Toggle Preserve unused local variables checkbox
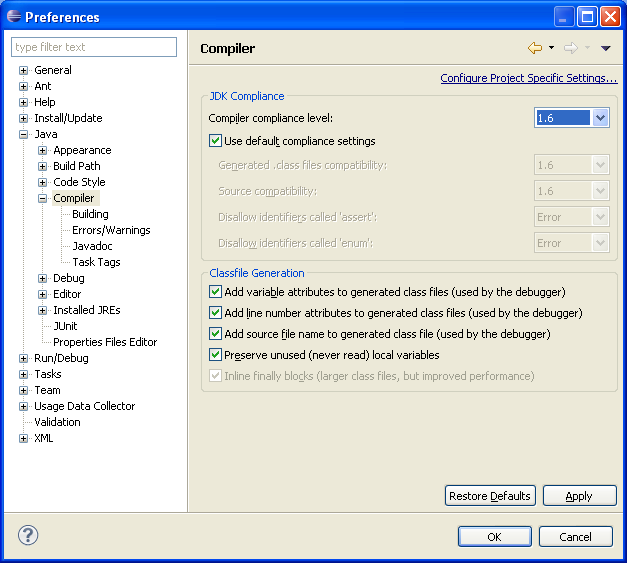The image size is (627, 563). (215, 354)
